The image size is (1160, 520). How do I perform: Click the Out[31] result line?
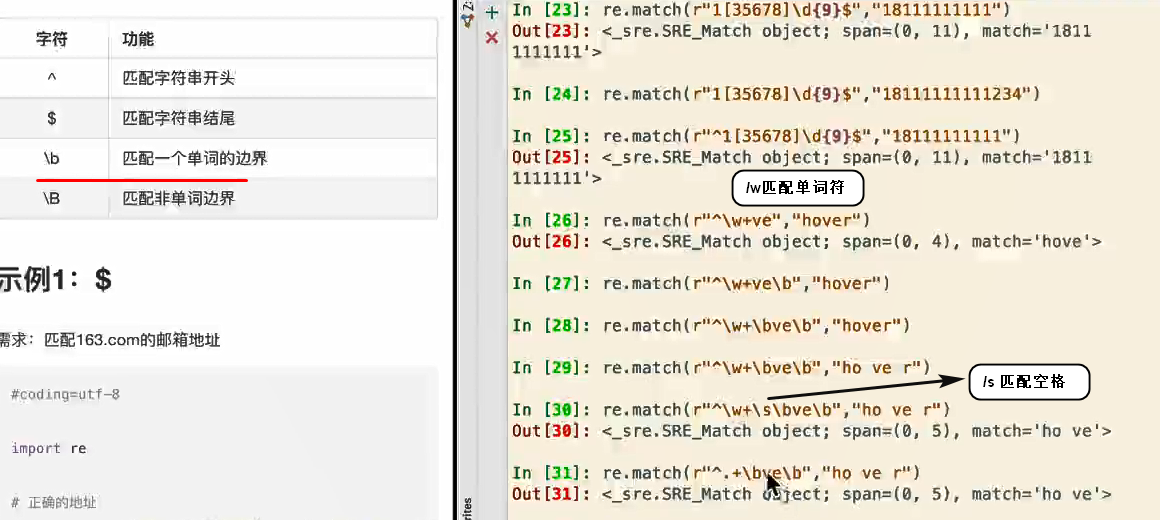pyautogui.click(x=812, y=493)
